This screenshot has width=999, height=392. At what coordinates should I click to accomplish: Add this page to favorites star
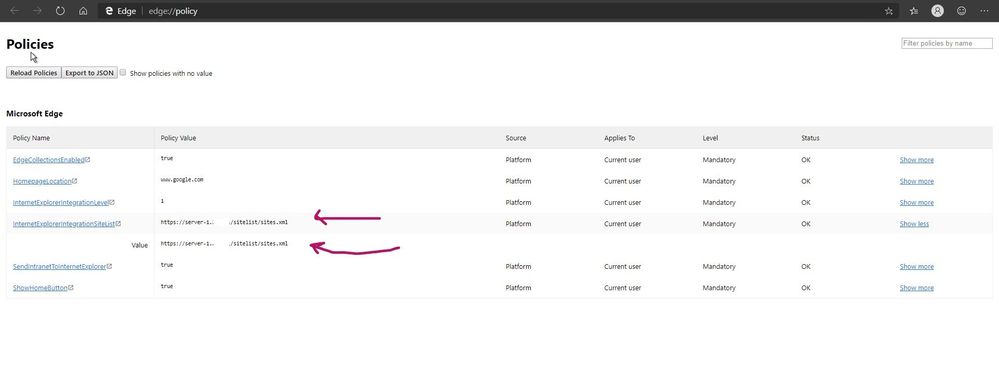888,11
